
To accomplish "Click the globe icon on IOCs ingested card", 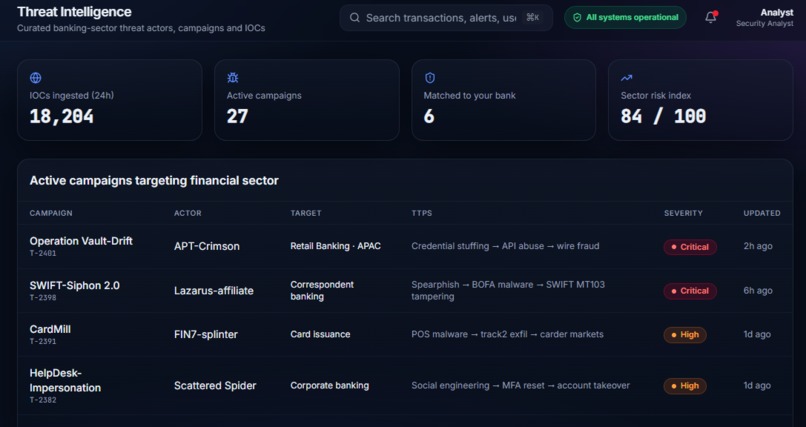I will (35, 78).
